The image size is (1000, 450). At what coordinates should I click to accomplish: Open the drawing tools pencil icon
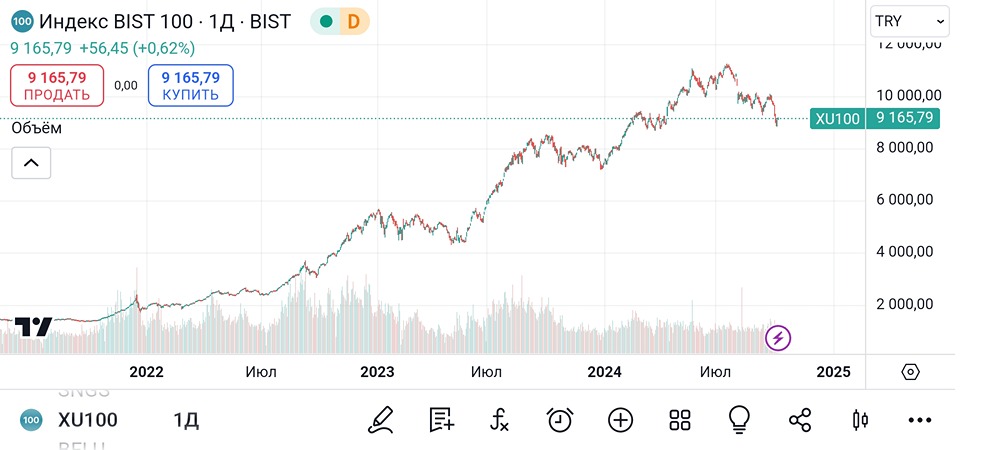[380, 420]
